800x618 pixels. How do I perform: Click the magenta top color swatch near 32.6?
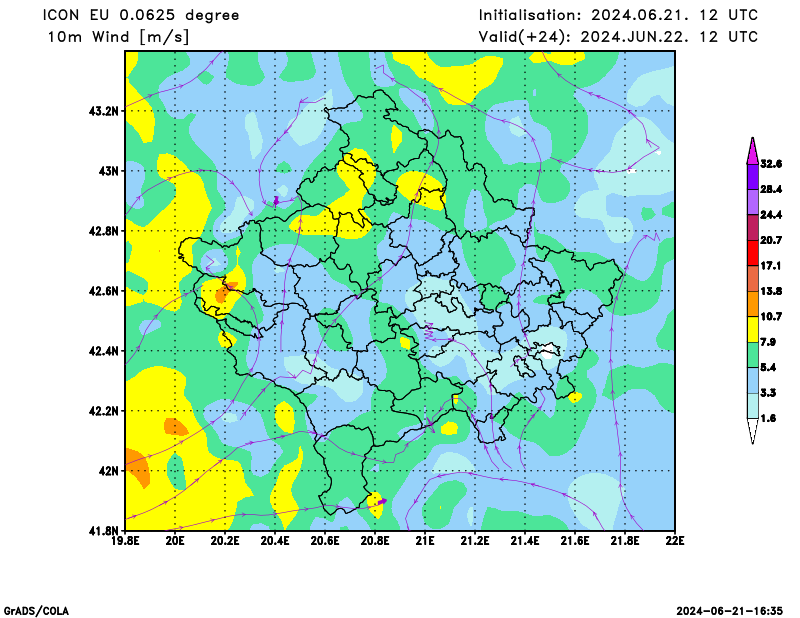coord(753,151)
